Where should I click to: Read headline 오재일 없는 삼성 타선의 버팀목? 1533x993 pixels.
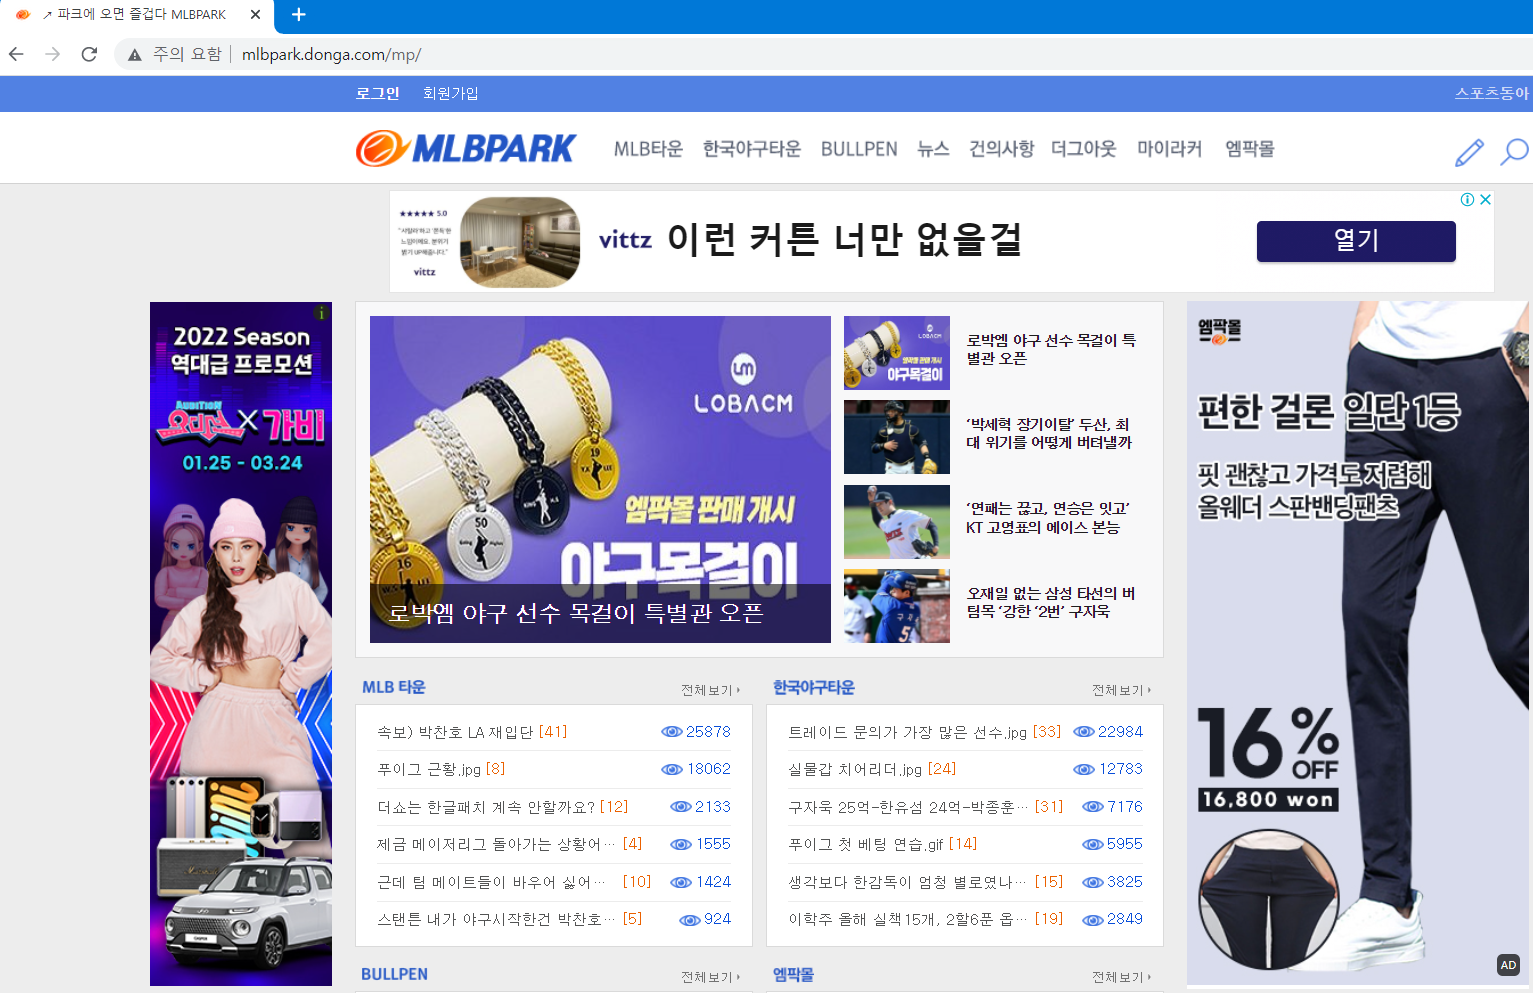click(1050, 602)
